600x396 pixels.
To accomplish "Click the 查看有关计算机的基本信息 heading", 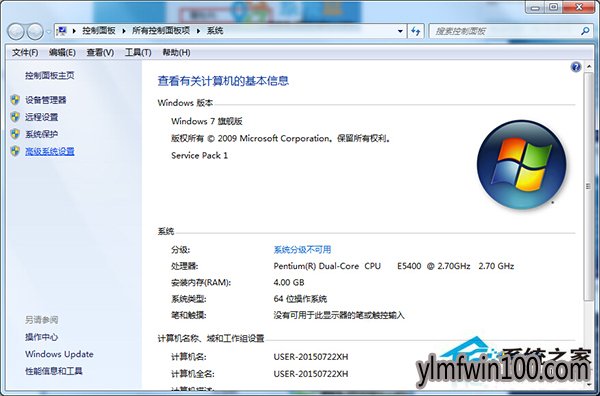I will 223,81.
